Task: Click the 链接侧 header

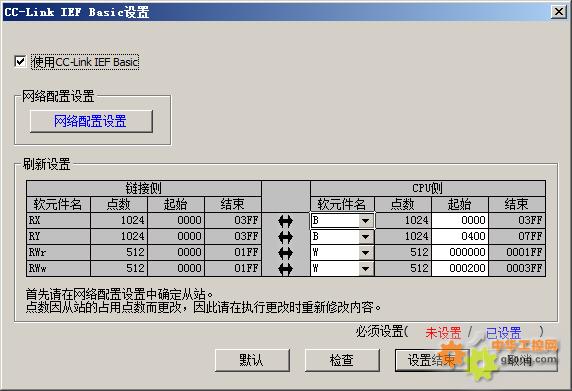Action: 144,189
